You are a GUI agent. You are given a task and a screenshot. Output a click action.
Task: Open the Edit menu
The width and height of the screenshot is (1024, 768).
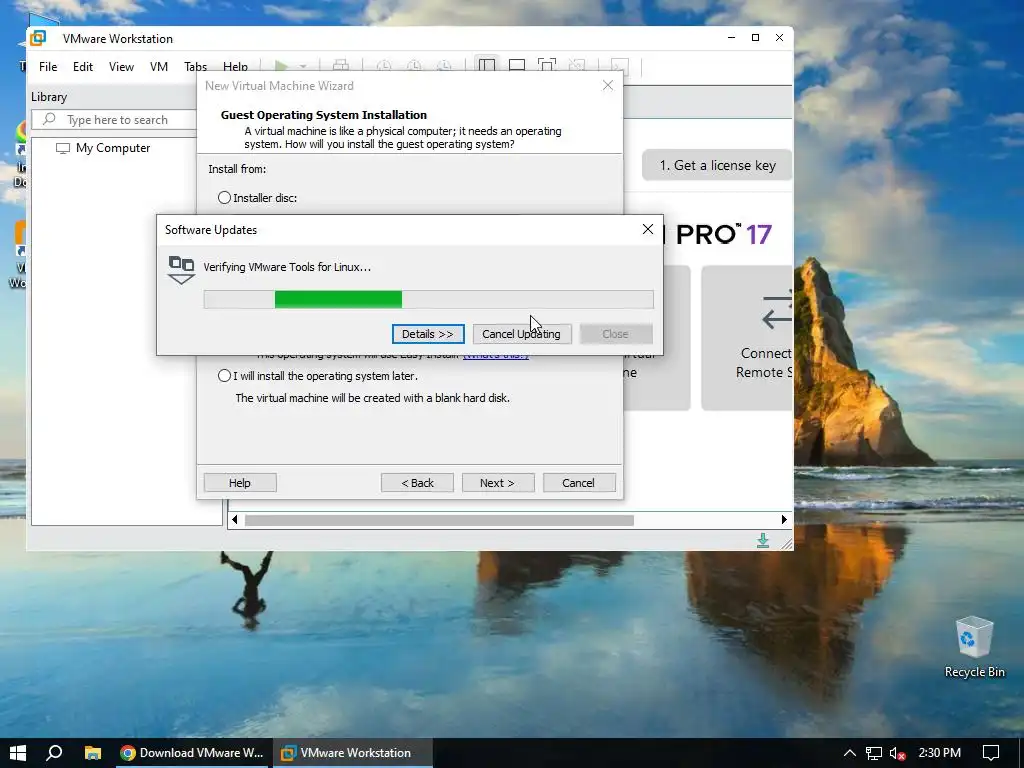click(x=83, y=67)
